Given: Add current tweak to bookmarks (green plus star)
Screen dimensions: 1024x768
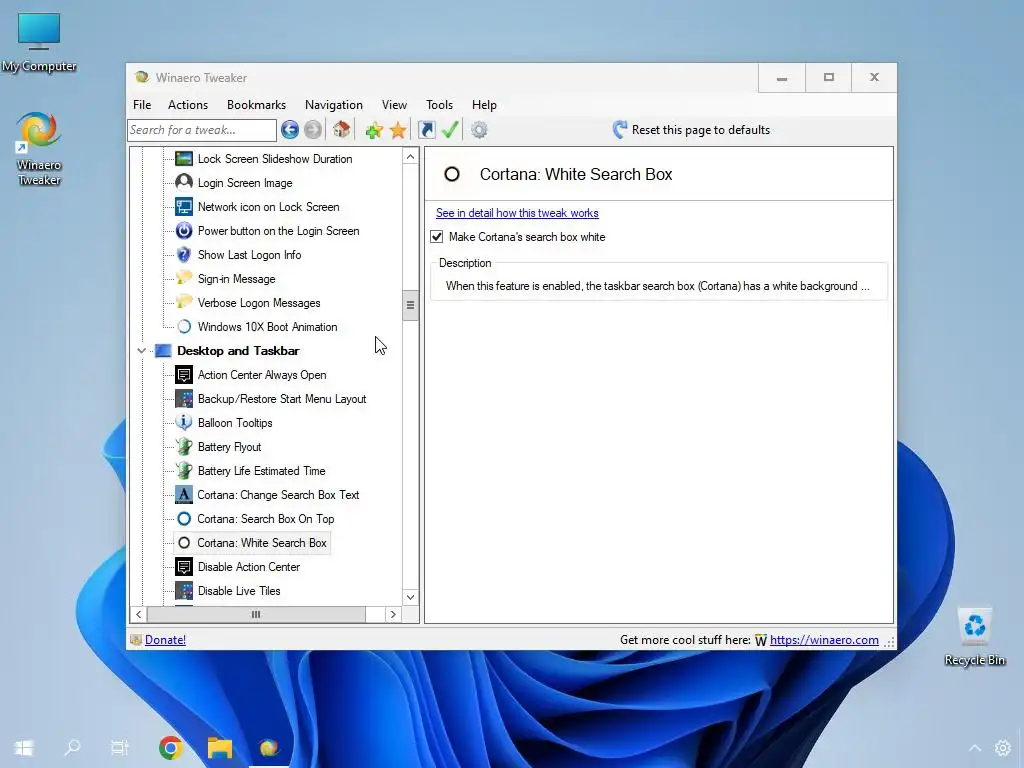Looking at the screenshot, I should tap(374, 130).
